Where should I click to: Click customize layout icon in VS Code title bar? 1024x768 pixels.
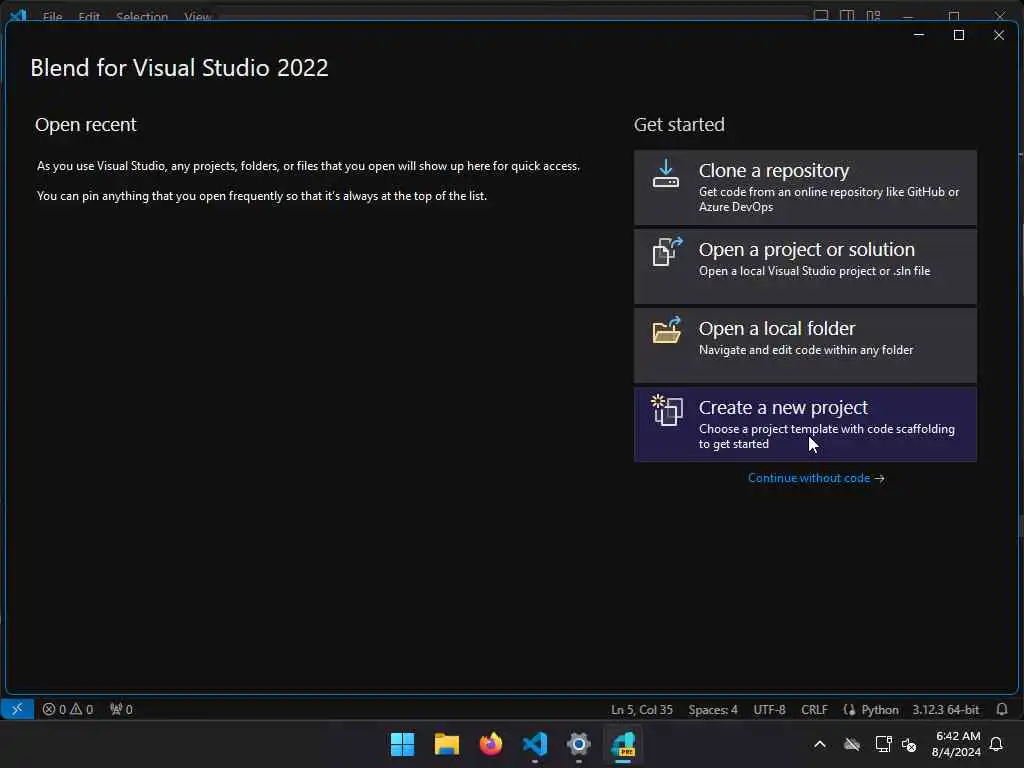pos(873,15)
